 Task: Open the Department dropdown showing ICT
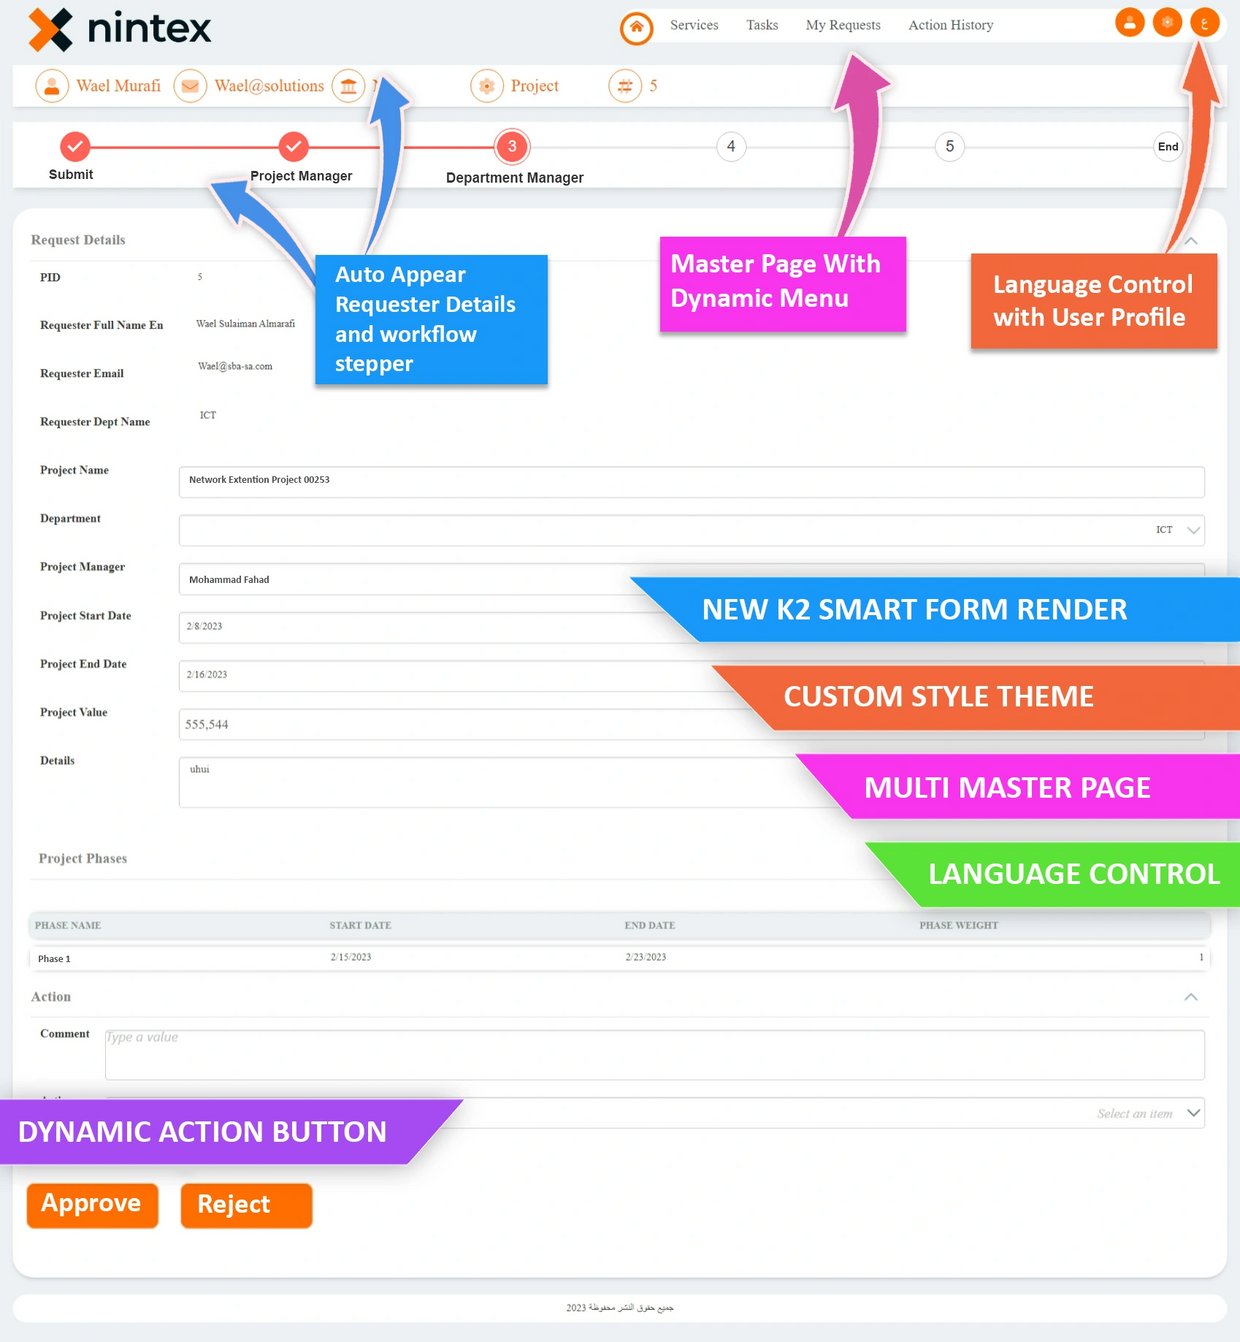click(692, 530)
